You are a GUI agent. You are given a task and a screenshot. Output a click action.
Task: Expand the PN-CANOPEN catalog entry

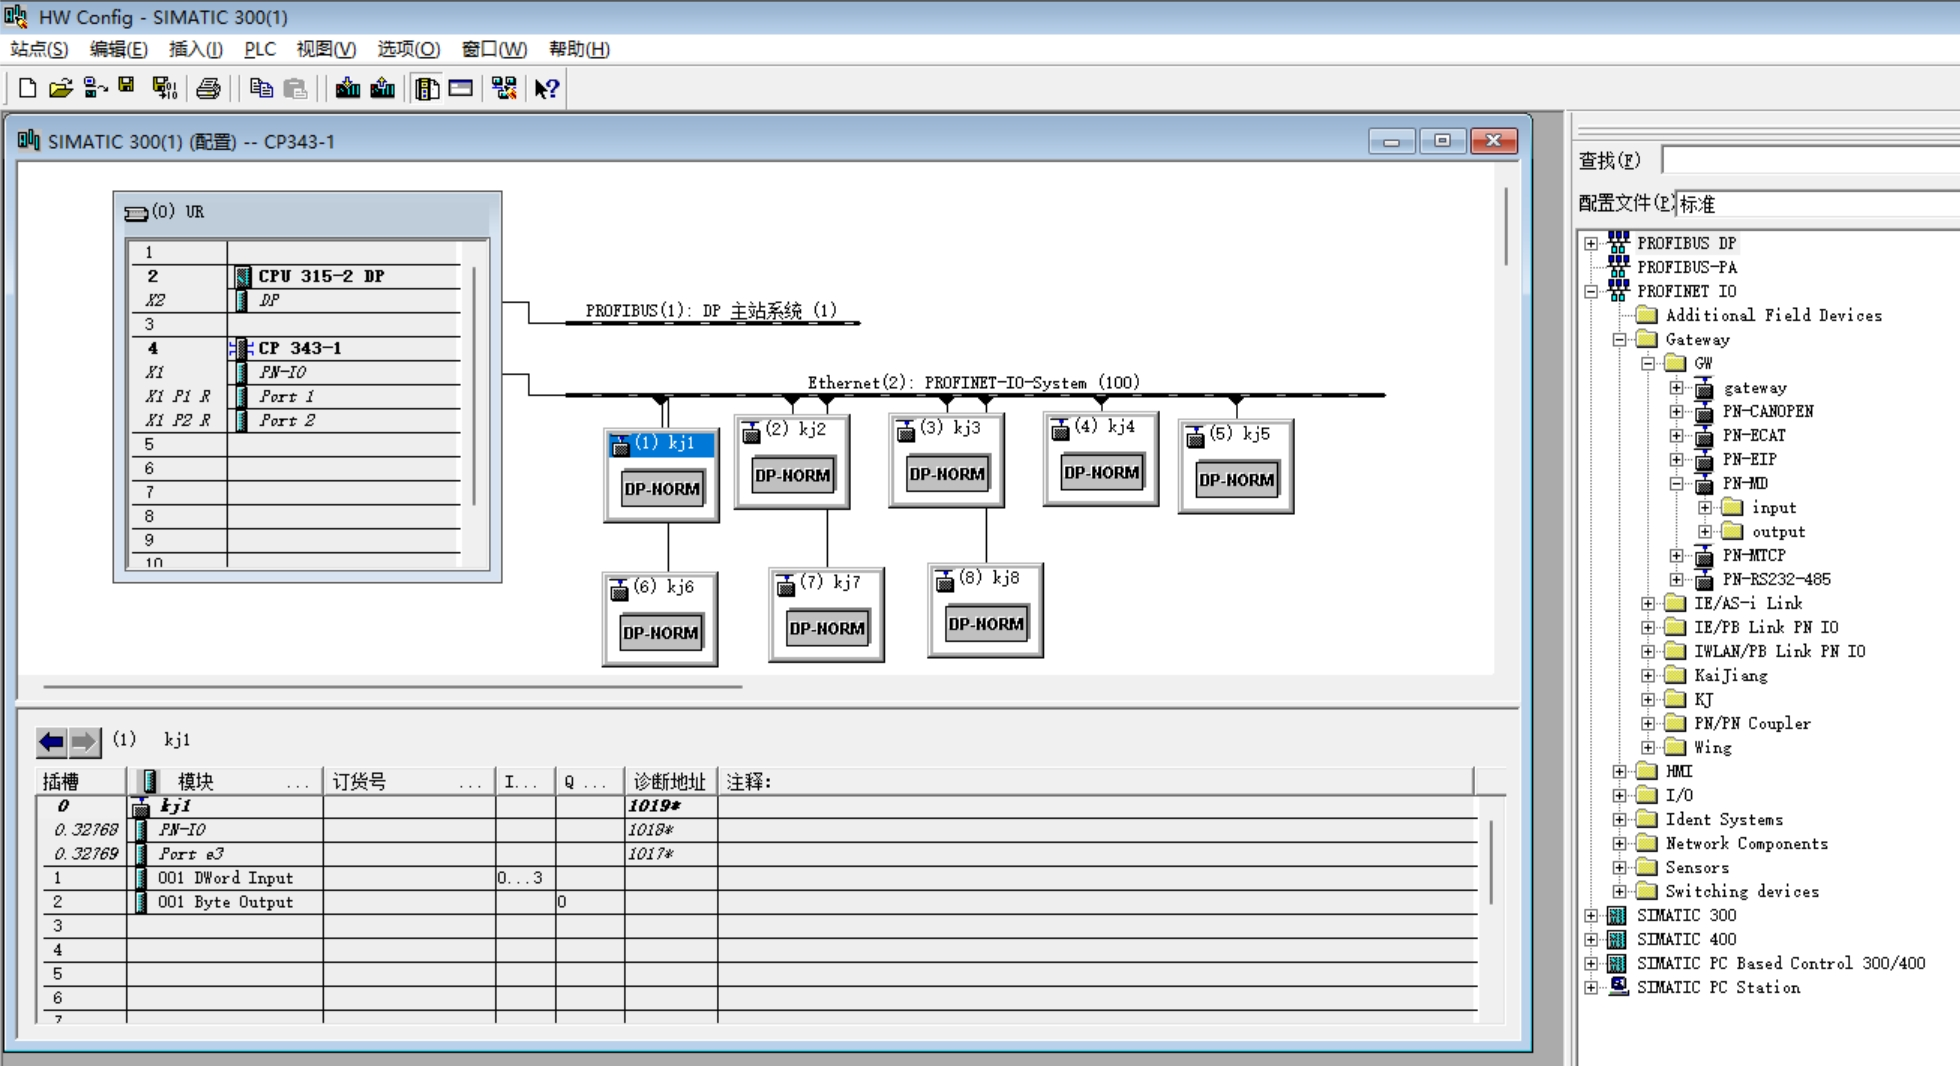pos(1677,412)
